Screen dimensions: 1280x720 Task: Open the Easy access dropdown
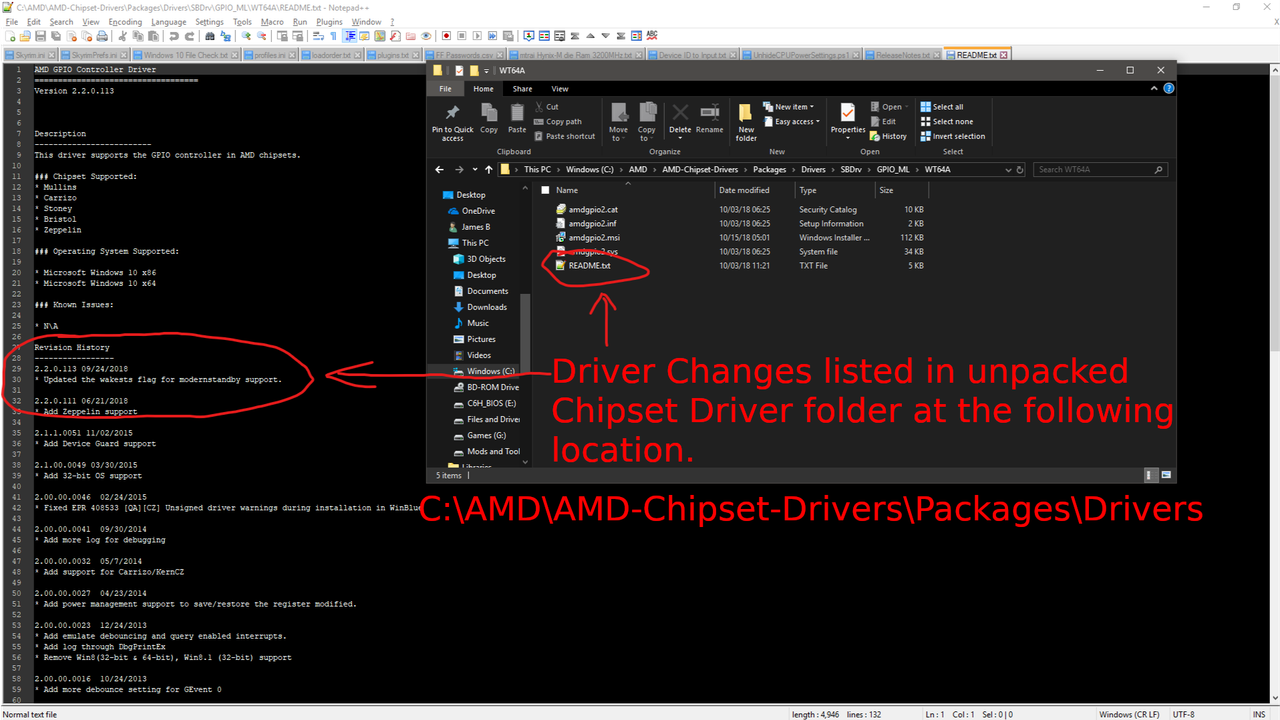tap(790, 122)
